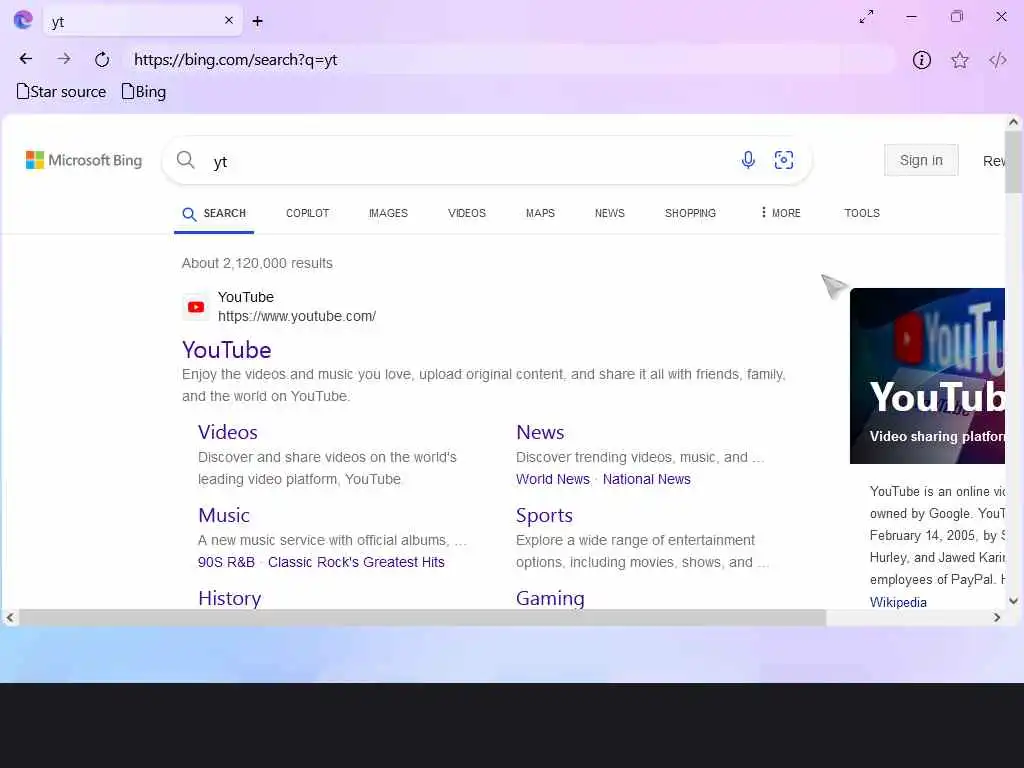1024x768 pixels.
Task: Switch to the Images tab
Action: click(388, 214)
